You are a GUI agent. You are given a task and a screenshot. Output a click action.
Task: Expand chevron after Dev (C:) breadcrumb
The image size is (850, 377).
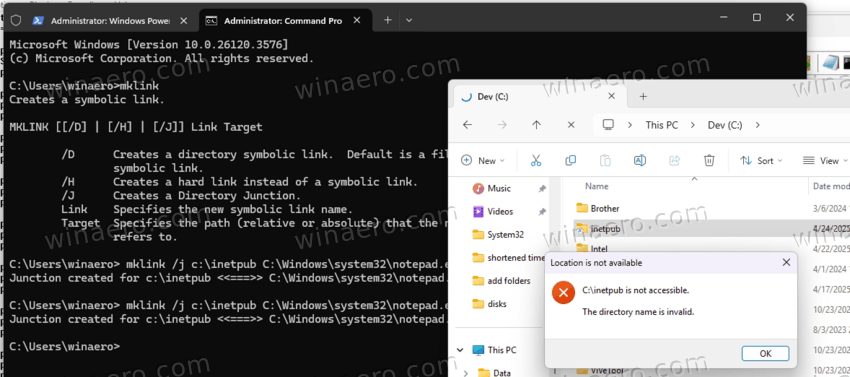758,125
